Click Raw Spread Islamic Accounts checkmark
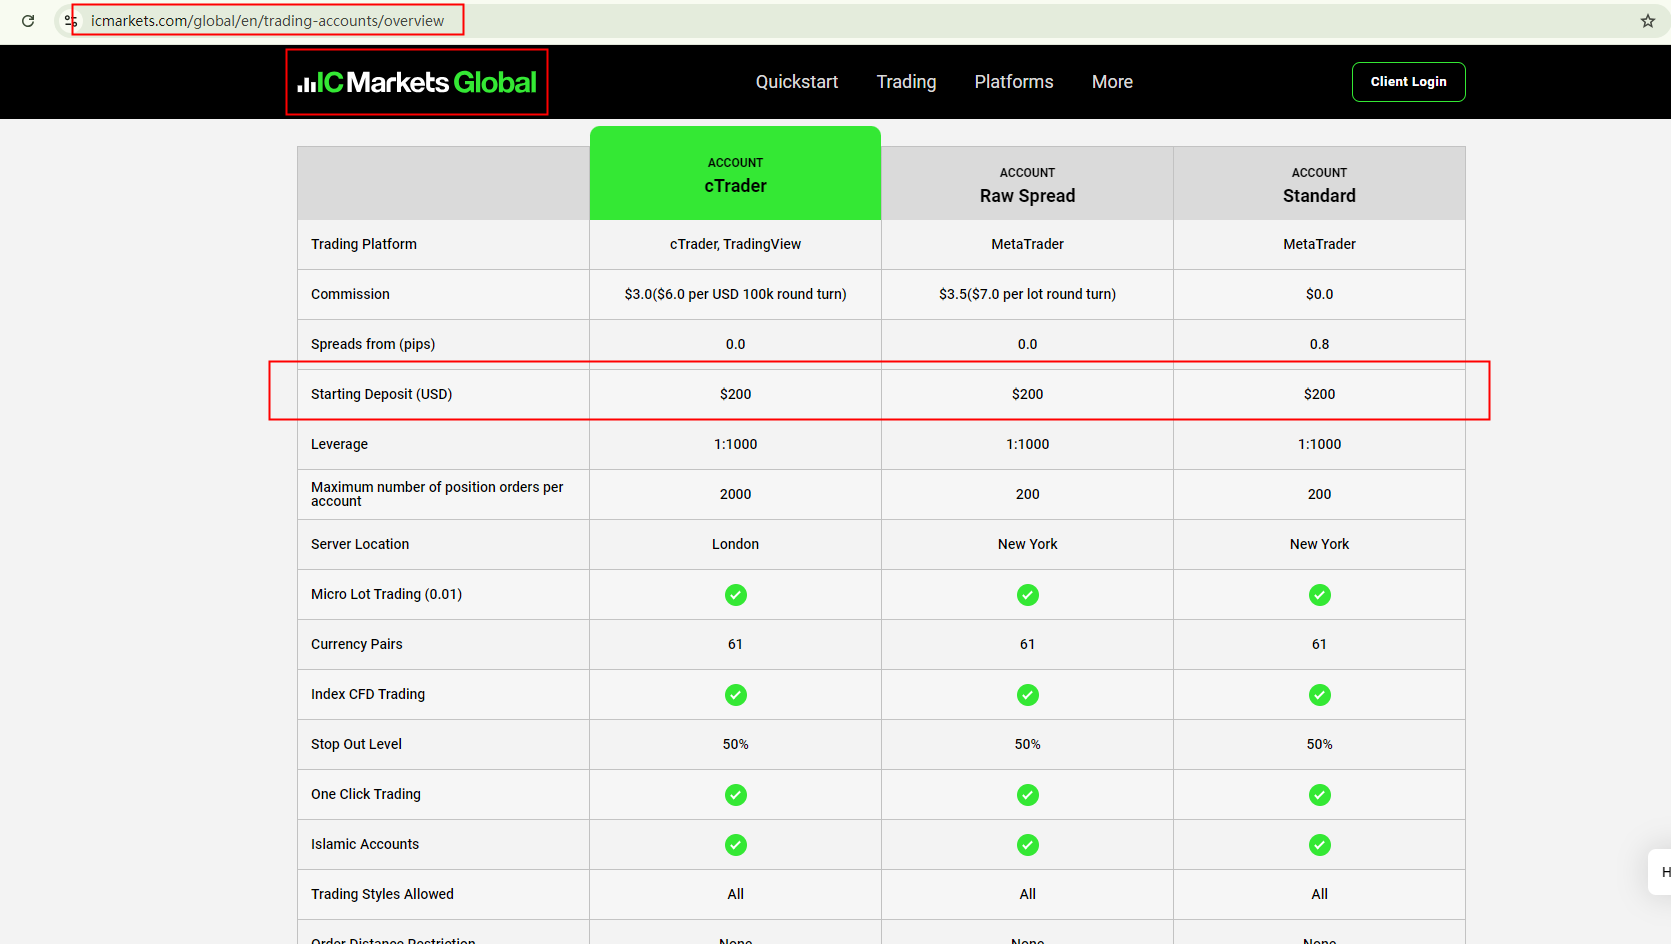The image size is (1671, 944). pos(1027,845)
